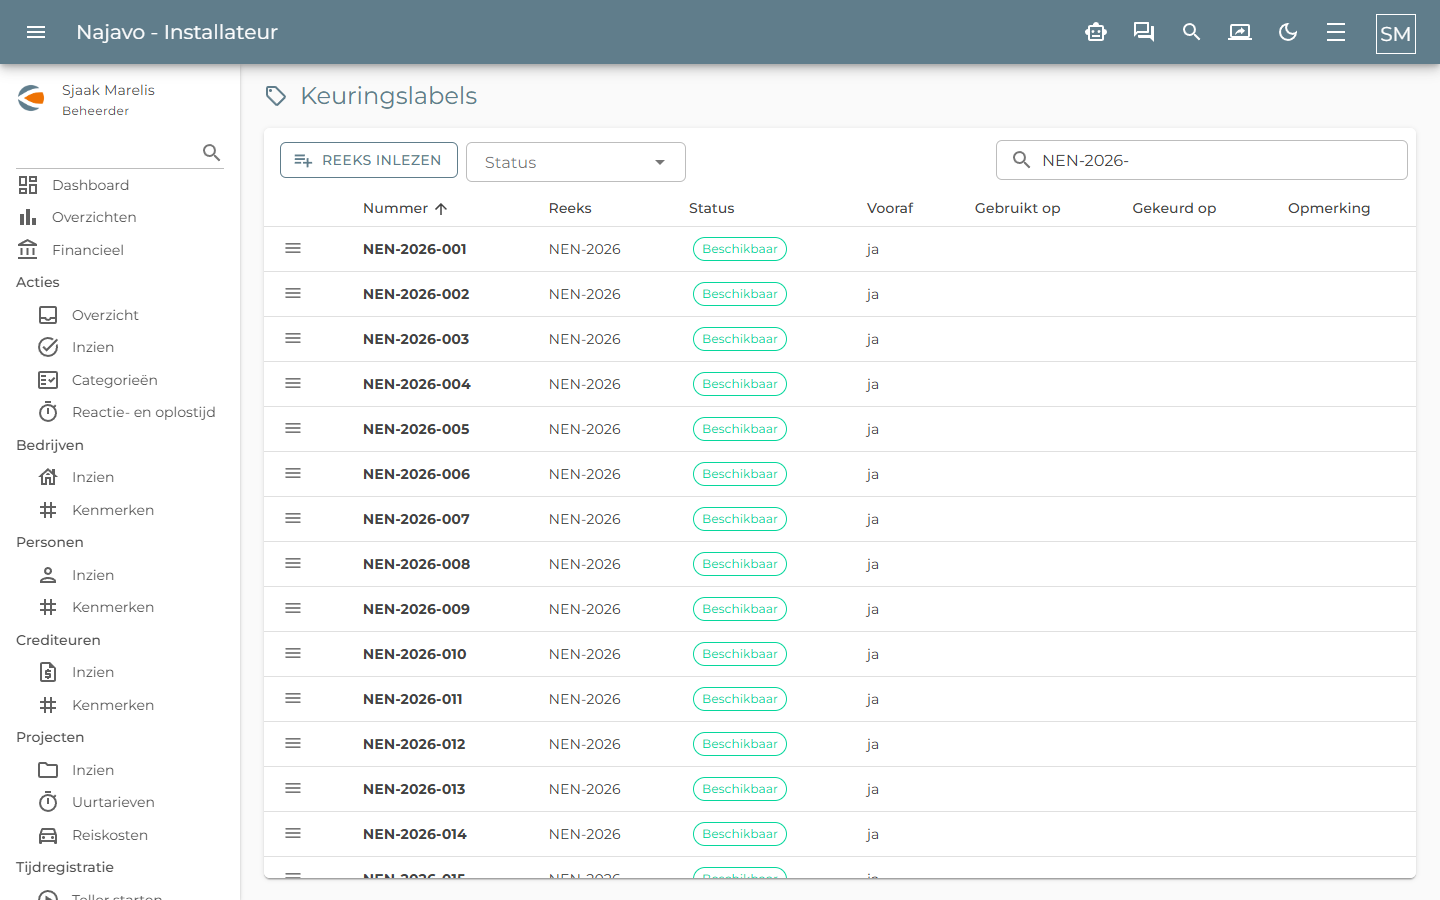Click the sidebar search magnifier icon
This screenshot has width=1440, height=900.
211,152
